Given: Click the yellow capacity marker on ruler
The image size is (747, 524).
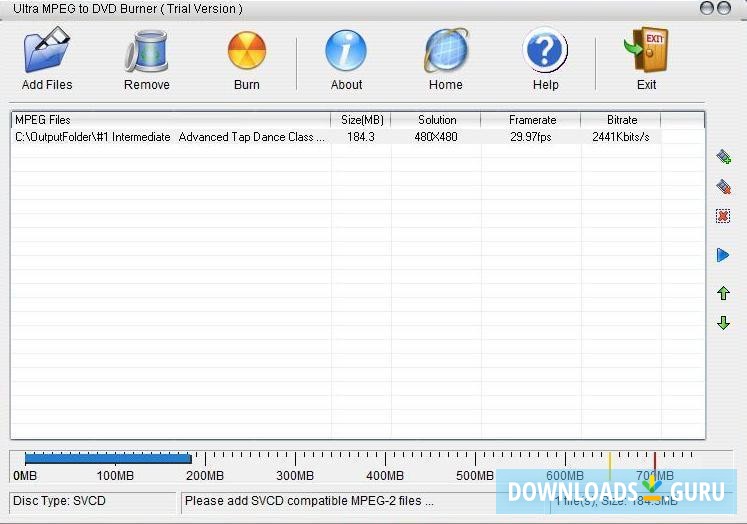Looking at the screenshot, I should pyautogui.click(x=610, y=466).
